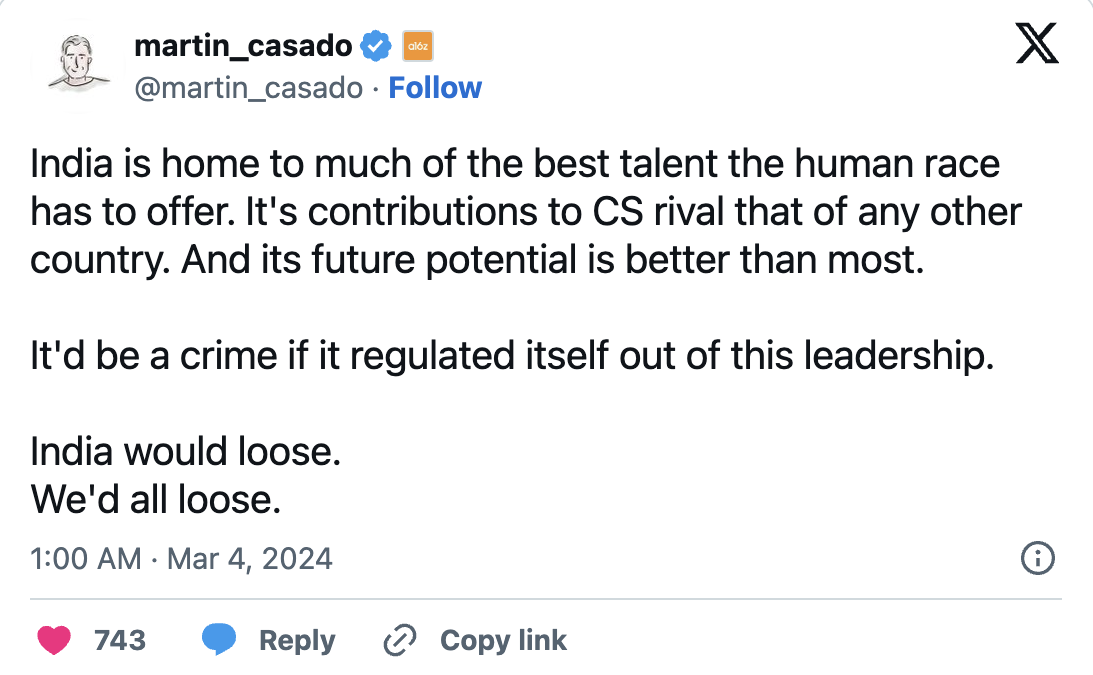Click the Reply text label

click(x=296, y=640)
